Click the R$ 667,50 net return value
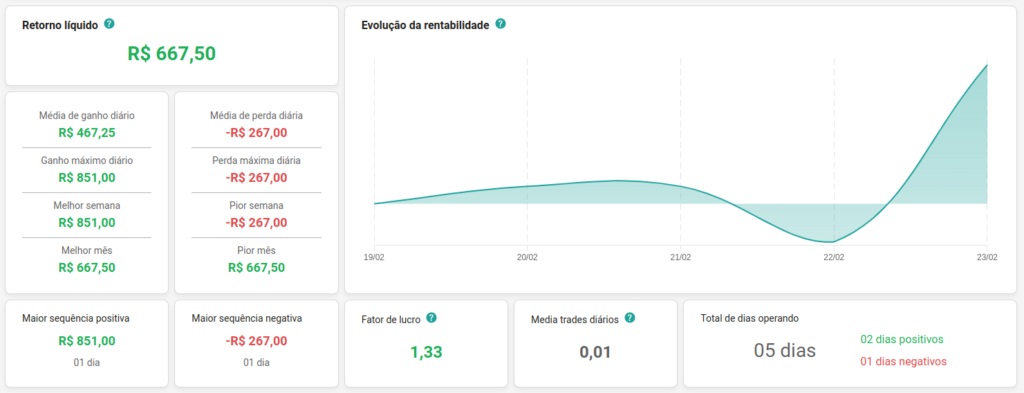The height and width of the screenshot is (393, 1024). click(172, 54)
